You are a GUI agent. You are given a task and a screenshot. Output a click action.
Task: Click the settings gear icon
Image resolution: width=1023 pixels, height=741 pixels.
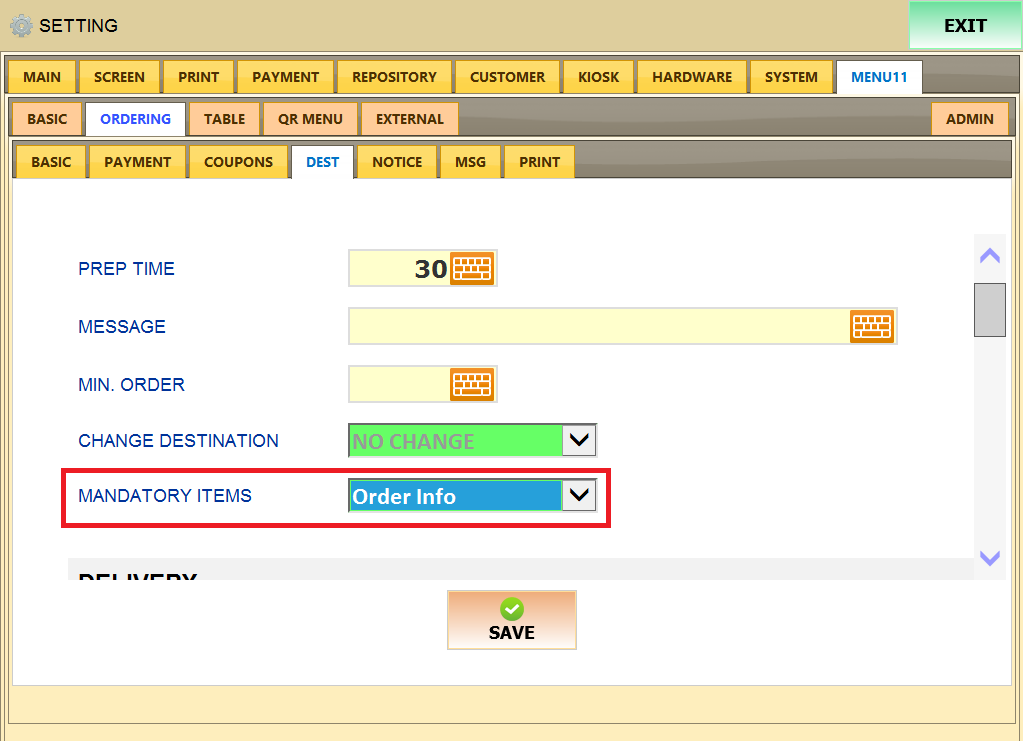click(x=21, y=25)
